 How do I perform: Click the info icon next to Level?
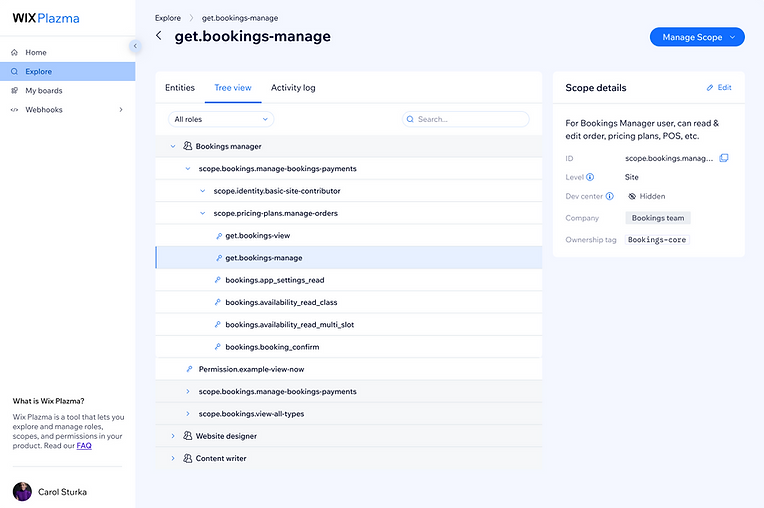pos(590,177)
